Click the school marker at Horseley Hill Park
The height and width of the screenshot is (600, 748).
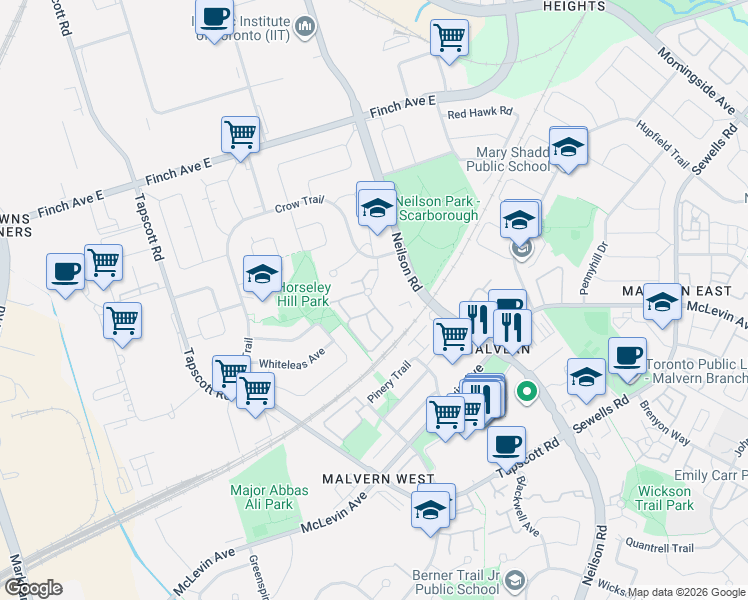click(x=262, y=274)
